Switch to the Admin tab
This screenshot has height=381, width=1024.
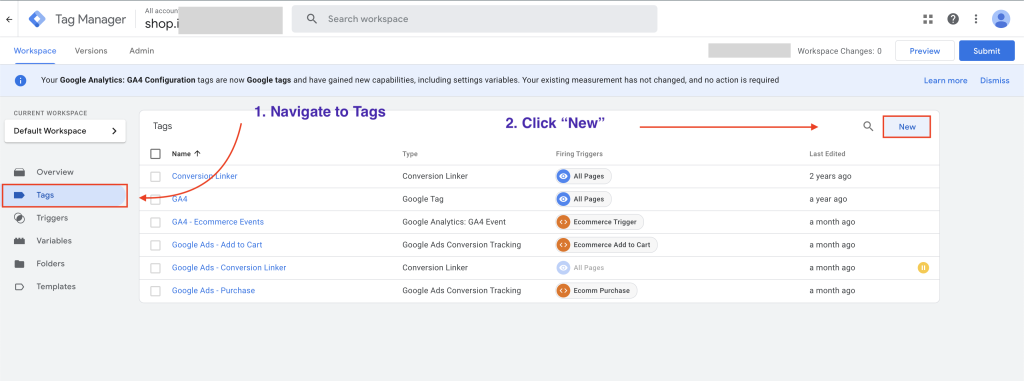click(142, 51)
